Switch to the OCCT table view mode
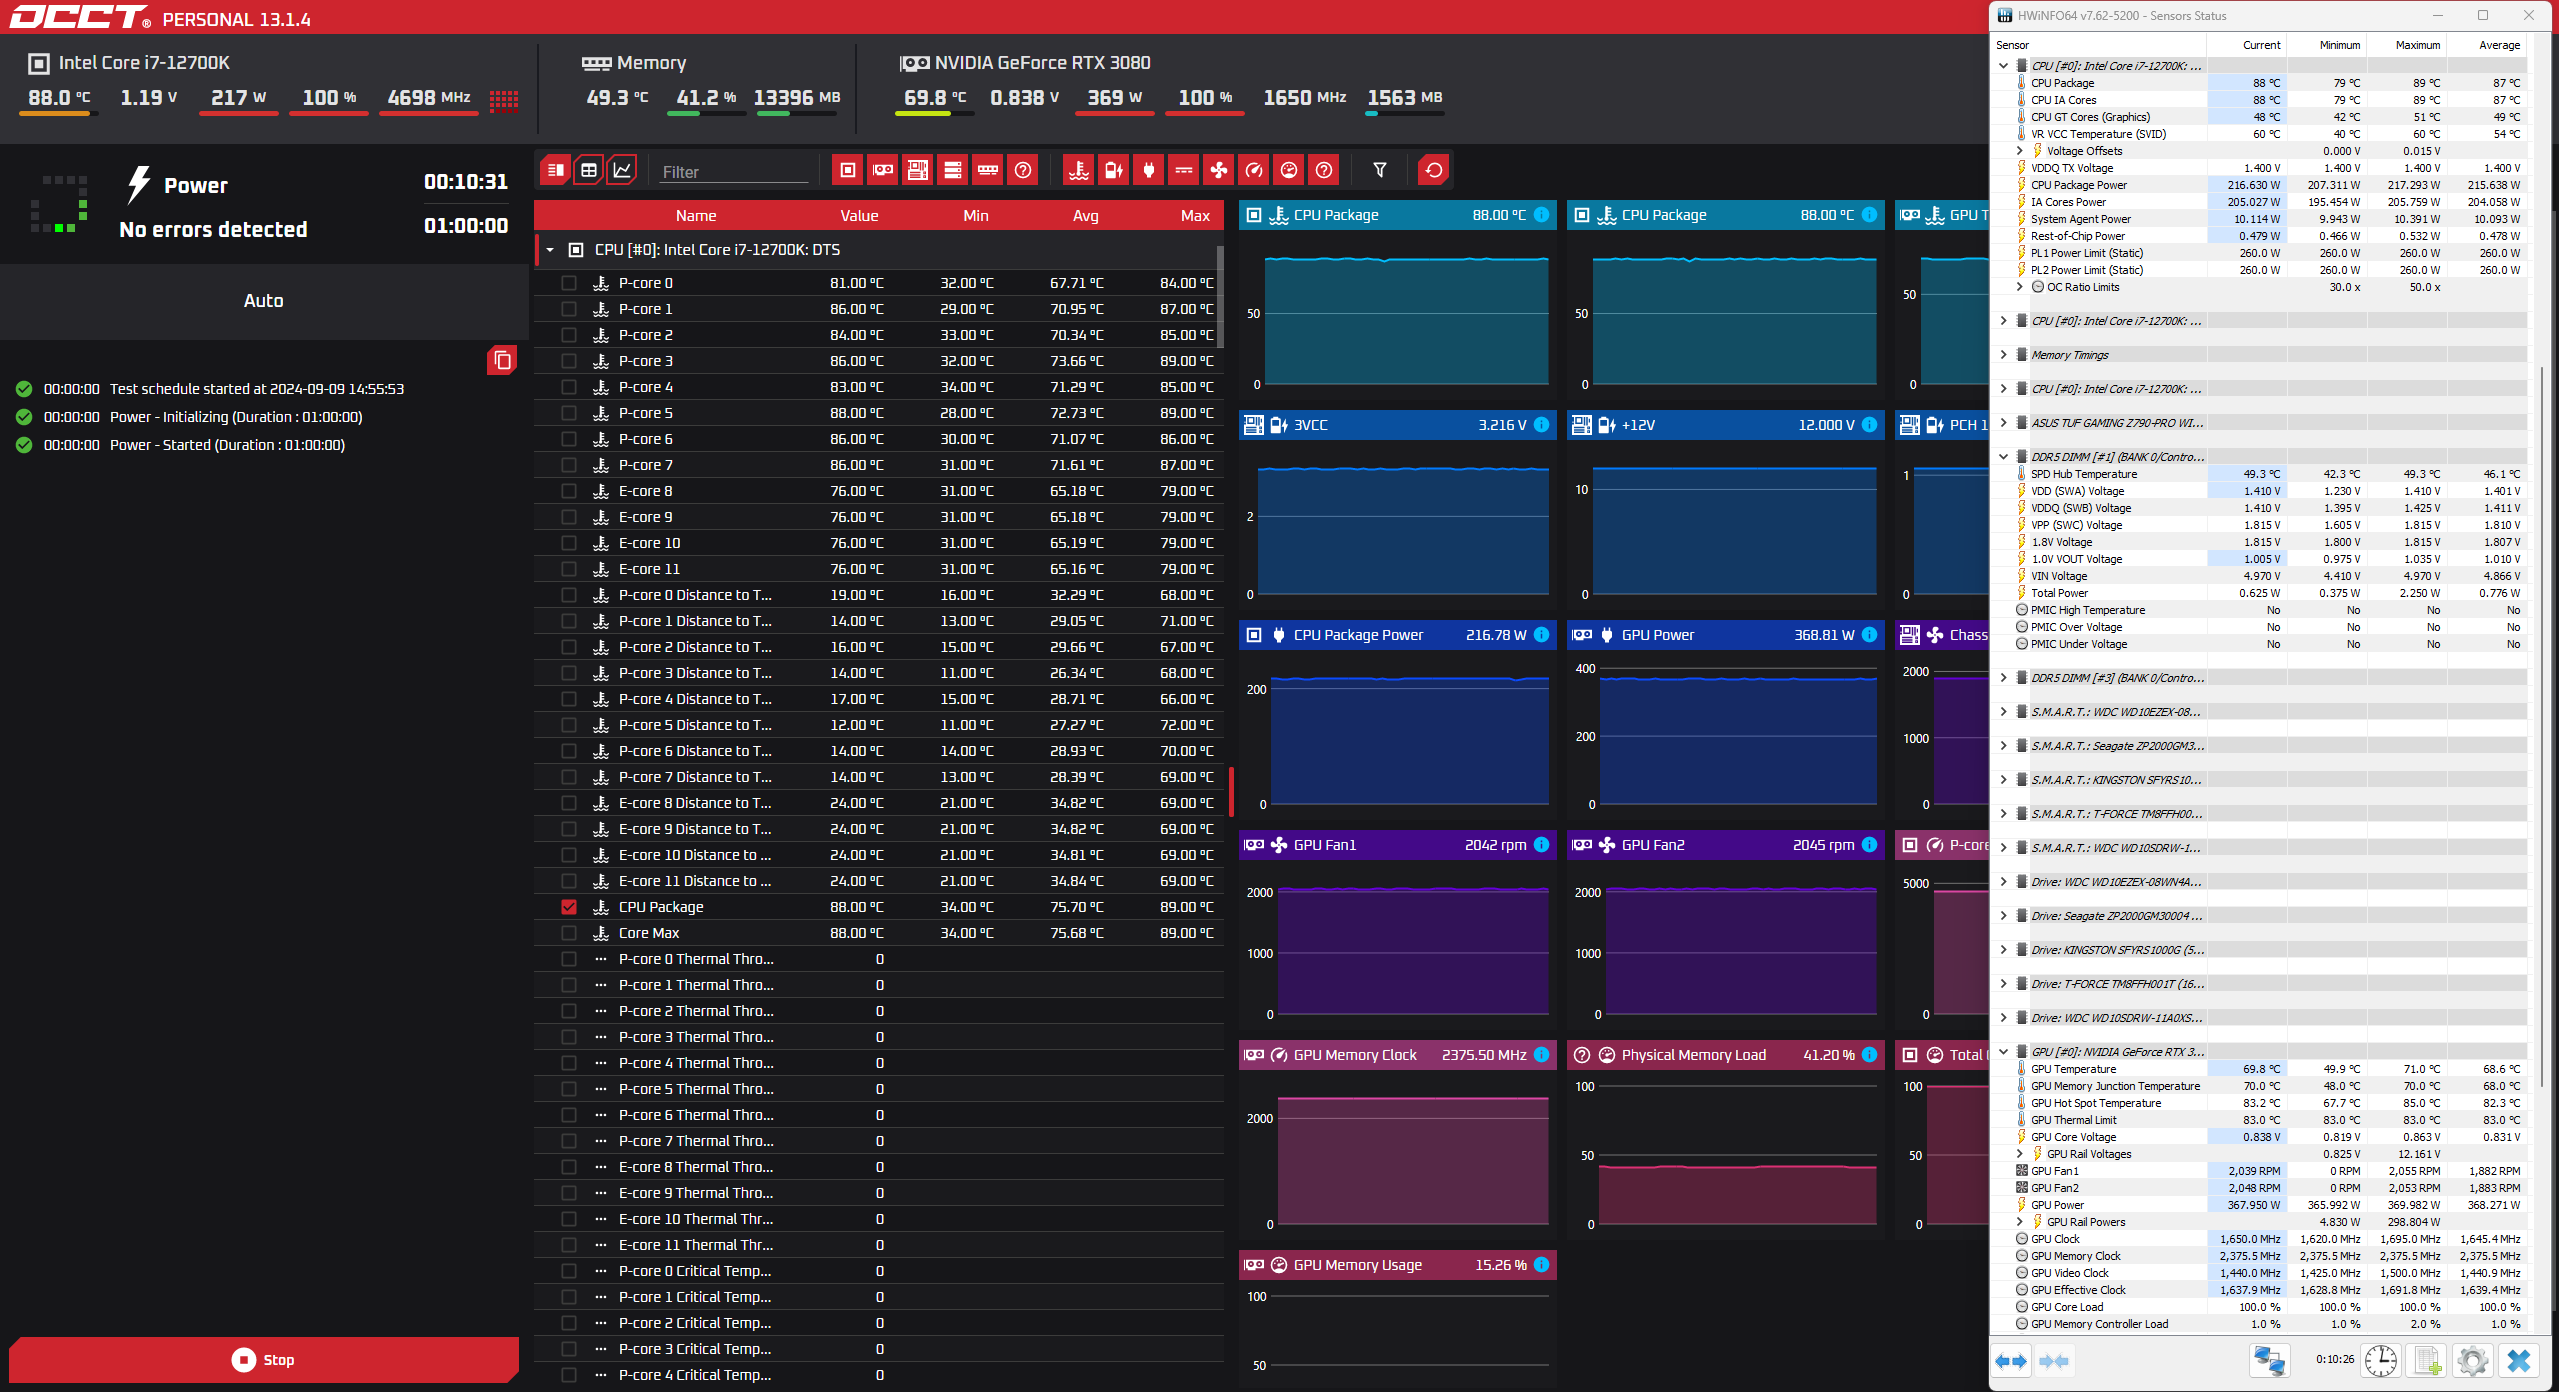The height and width of the screenshot is (1392, 2559). (589, 170)
